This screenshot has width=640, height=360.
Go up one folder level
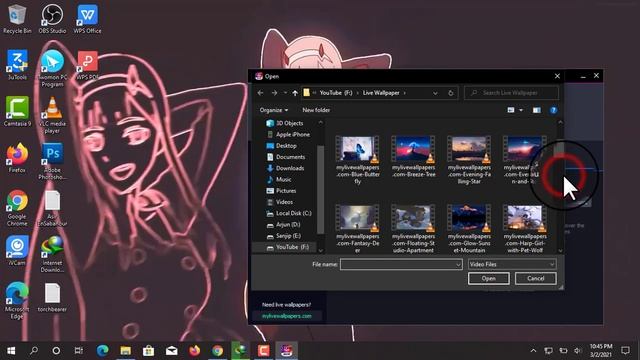[295, 93]
